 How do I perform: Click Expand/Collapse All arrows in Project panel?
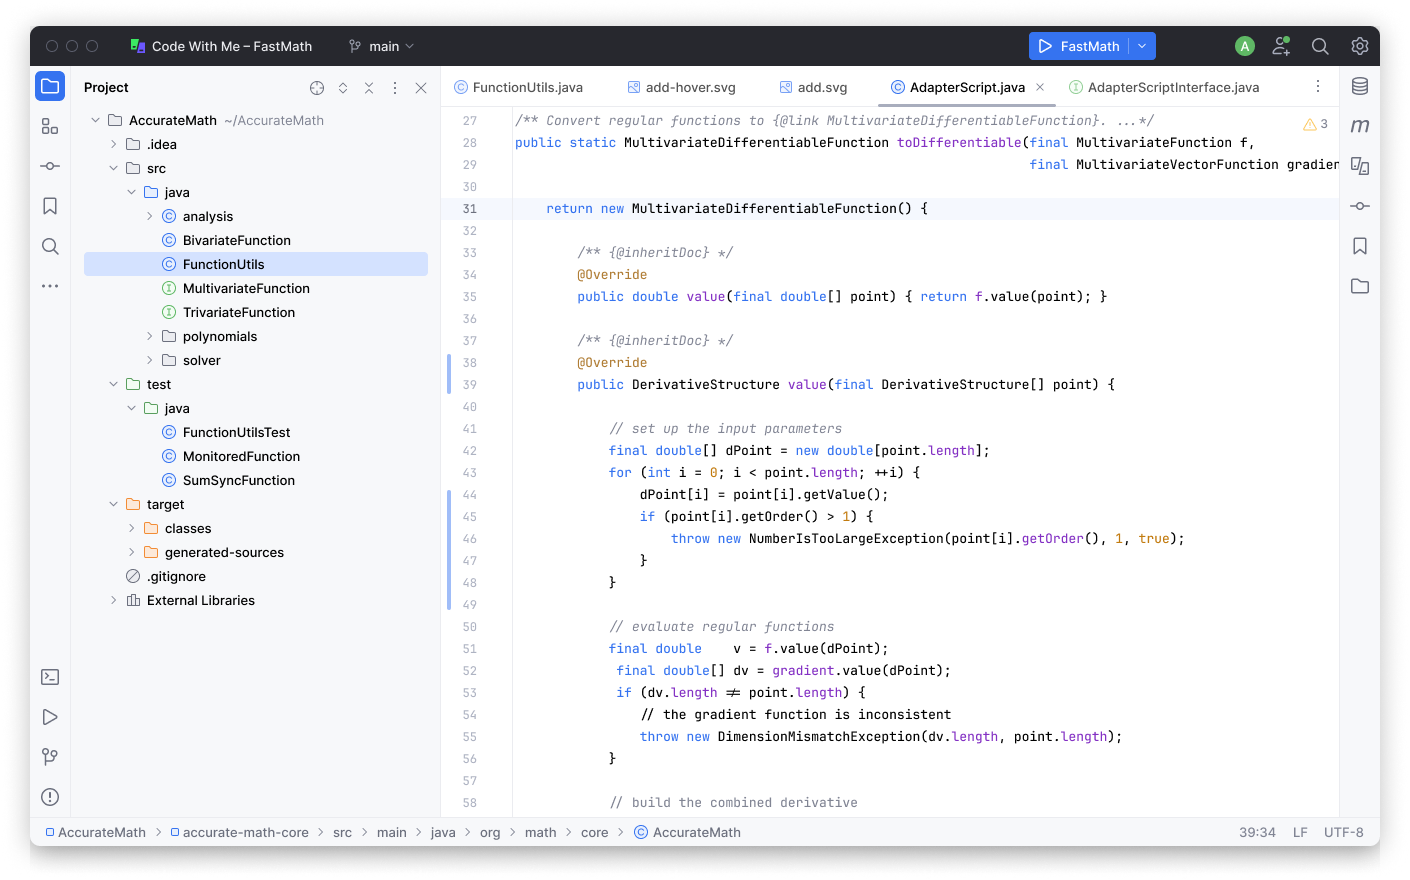[x=343, y=88]
